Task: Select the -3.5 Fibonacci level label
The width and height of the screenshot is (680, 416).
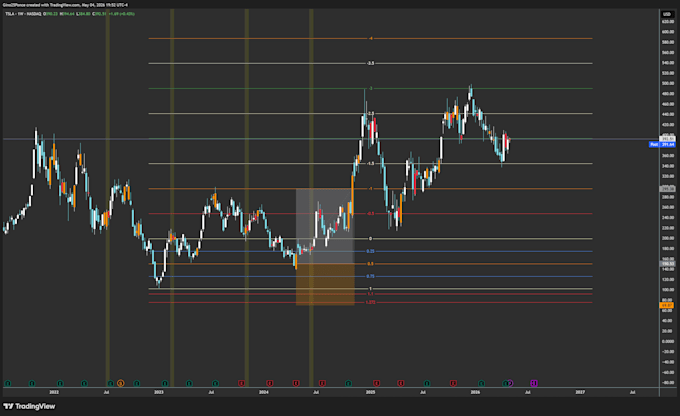Action: 370,63
